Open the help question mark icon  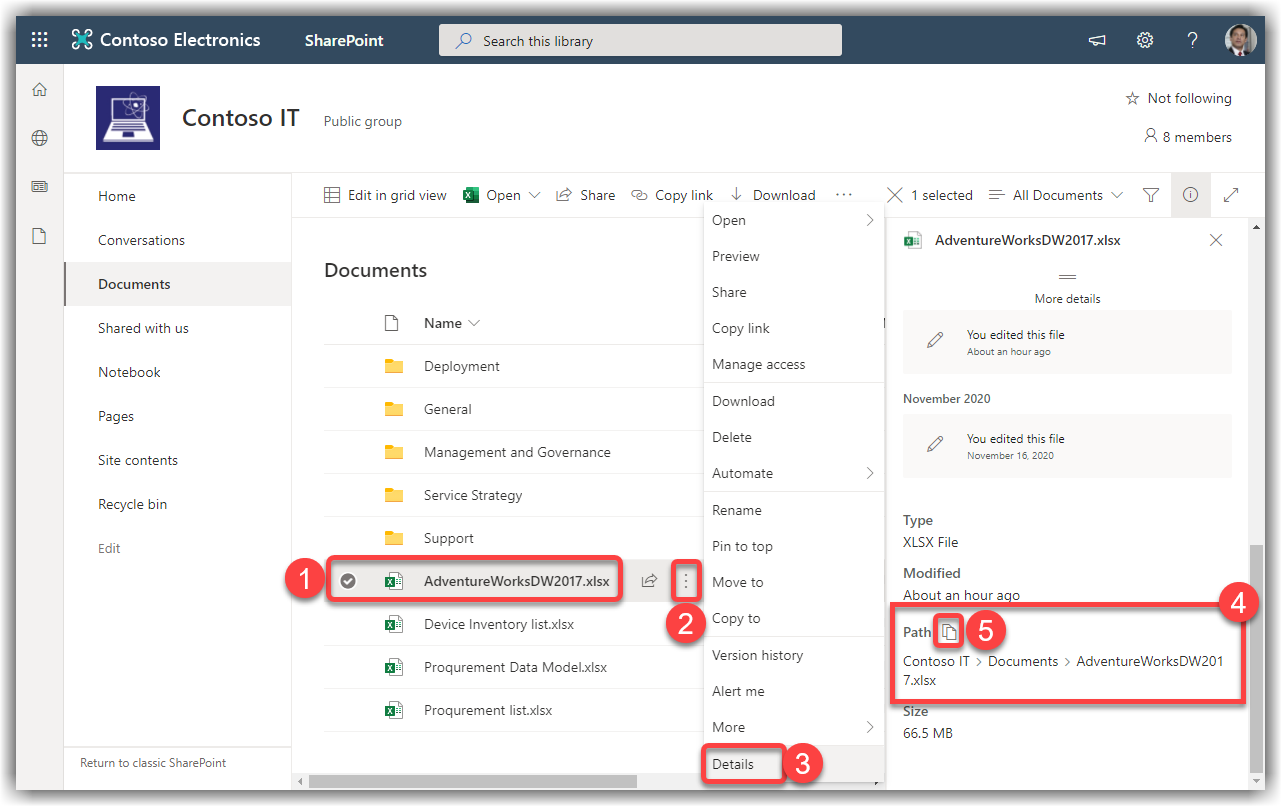coord(1193,41)
